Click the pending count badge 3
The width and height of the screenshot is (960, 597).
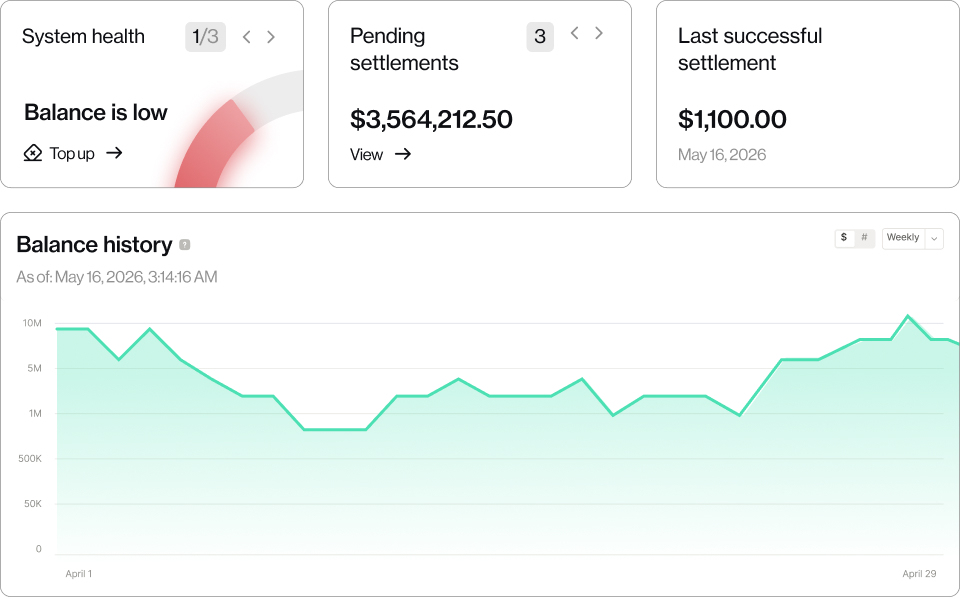[540, 37]
